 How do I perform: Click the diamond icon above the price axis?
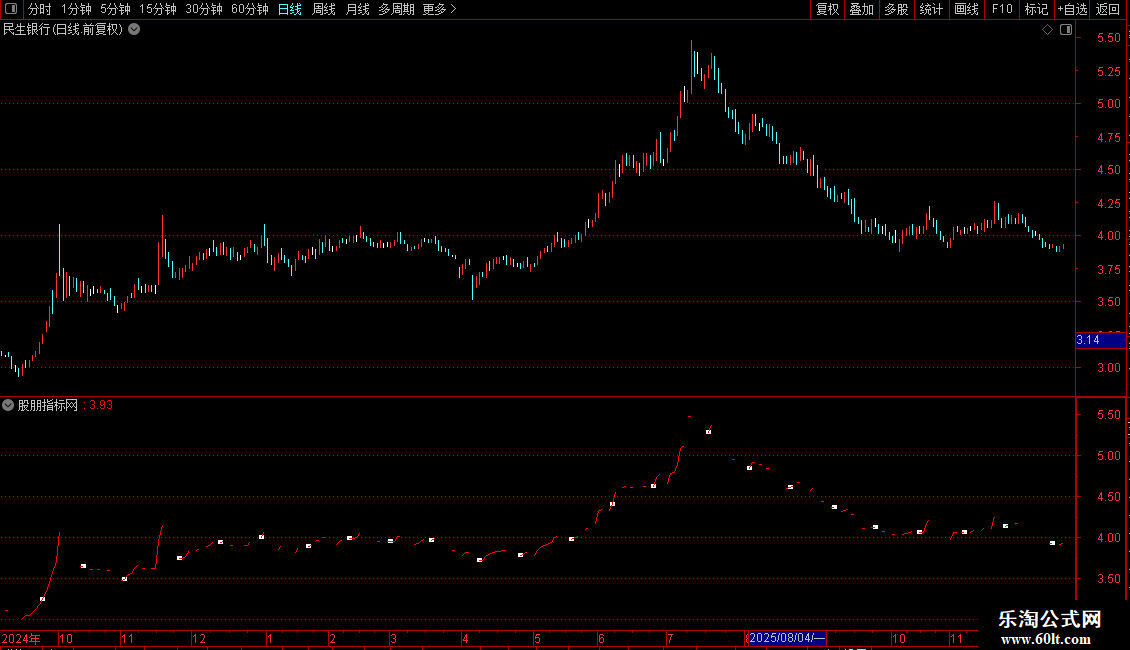1047,30
